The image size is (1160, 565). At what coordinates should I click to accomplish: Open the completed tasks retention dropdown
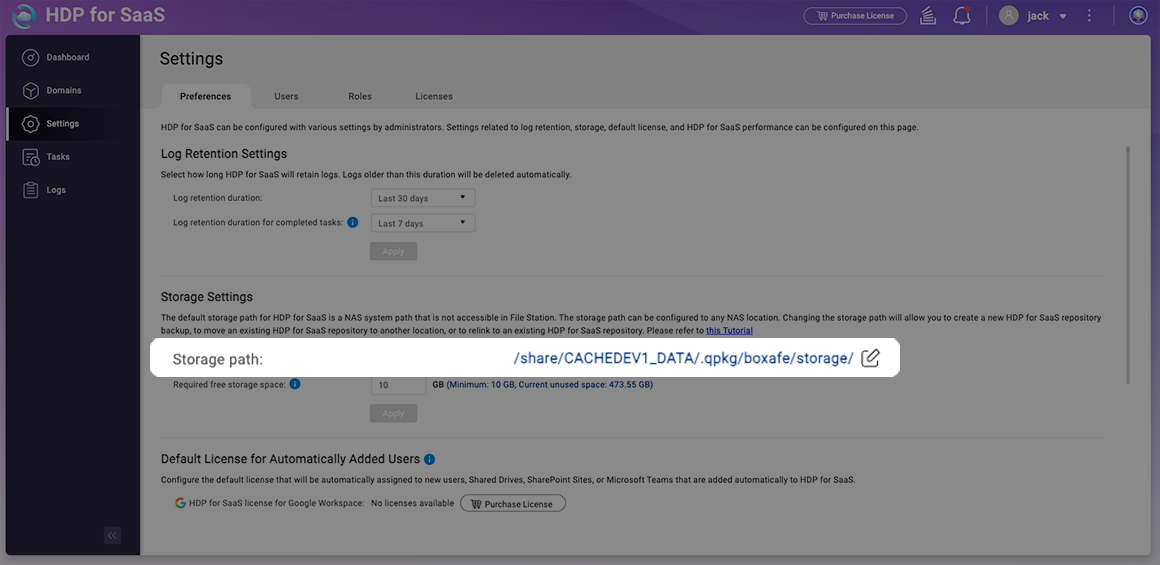coord(422,223)
